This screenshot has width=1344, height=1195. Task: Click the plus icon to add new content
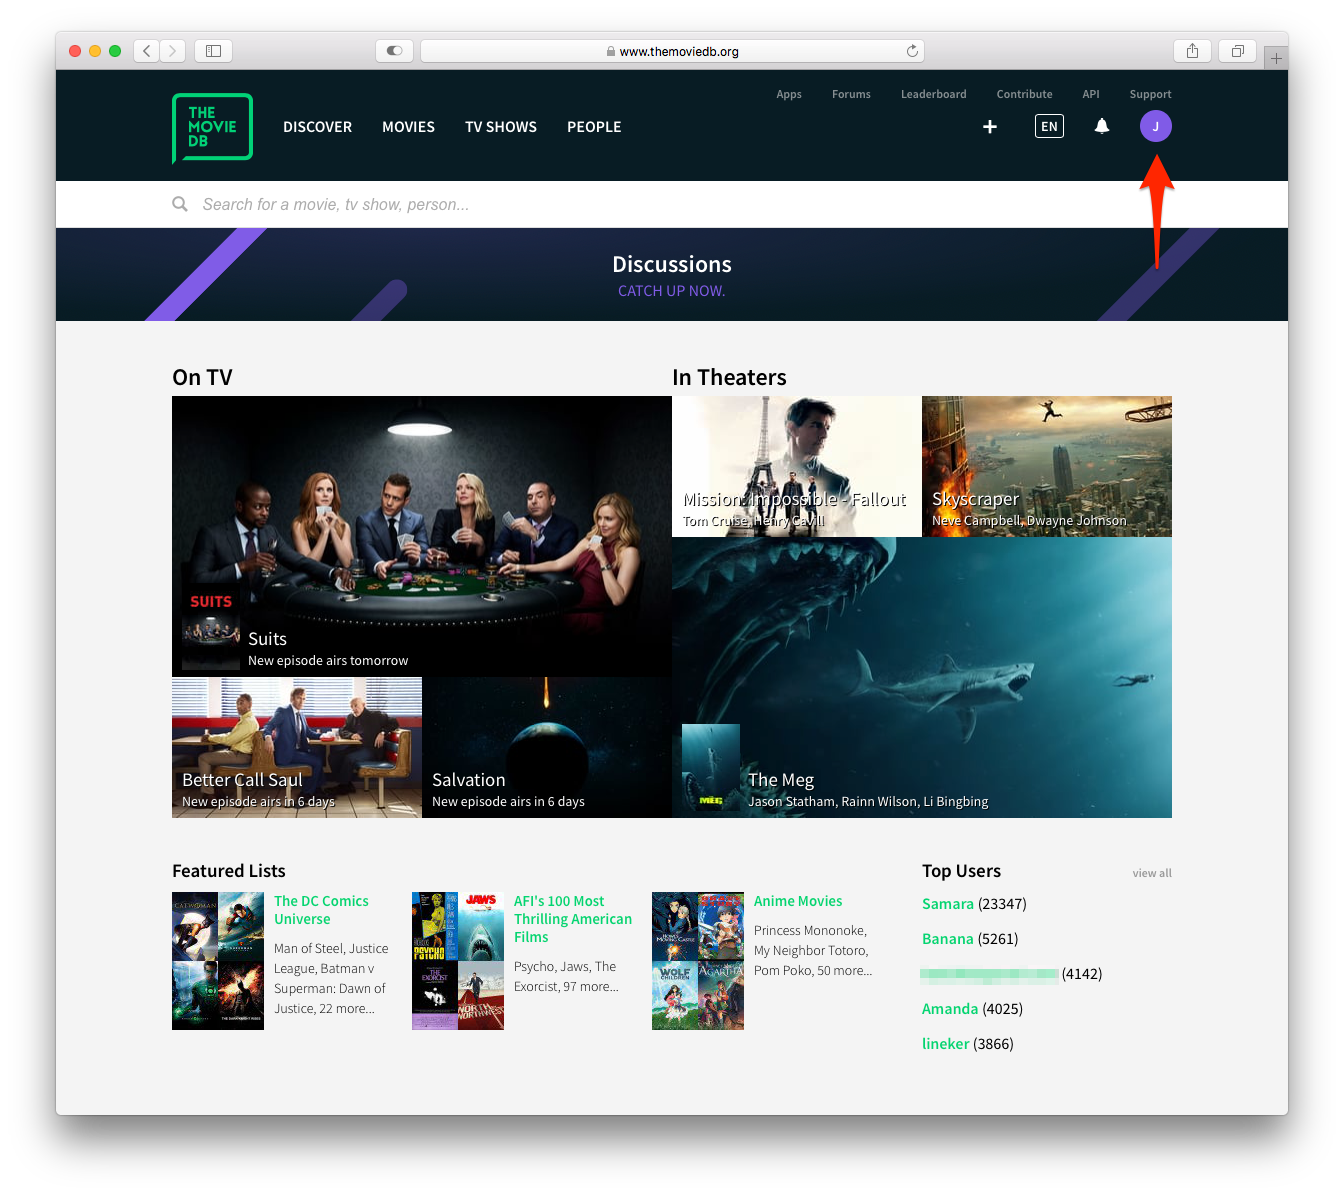coord(989,126)
